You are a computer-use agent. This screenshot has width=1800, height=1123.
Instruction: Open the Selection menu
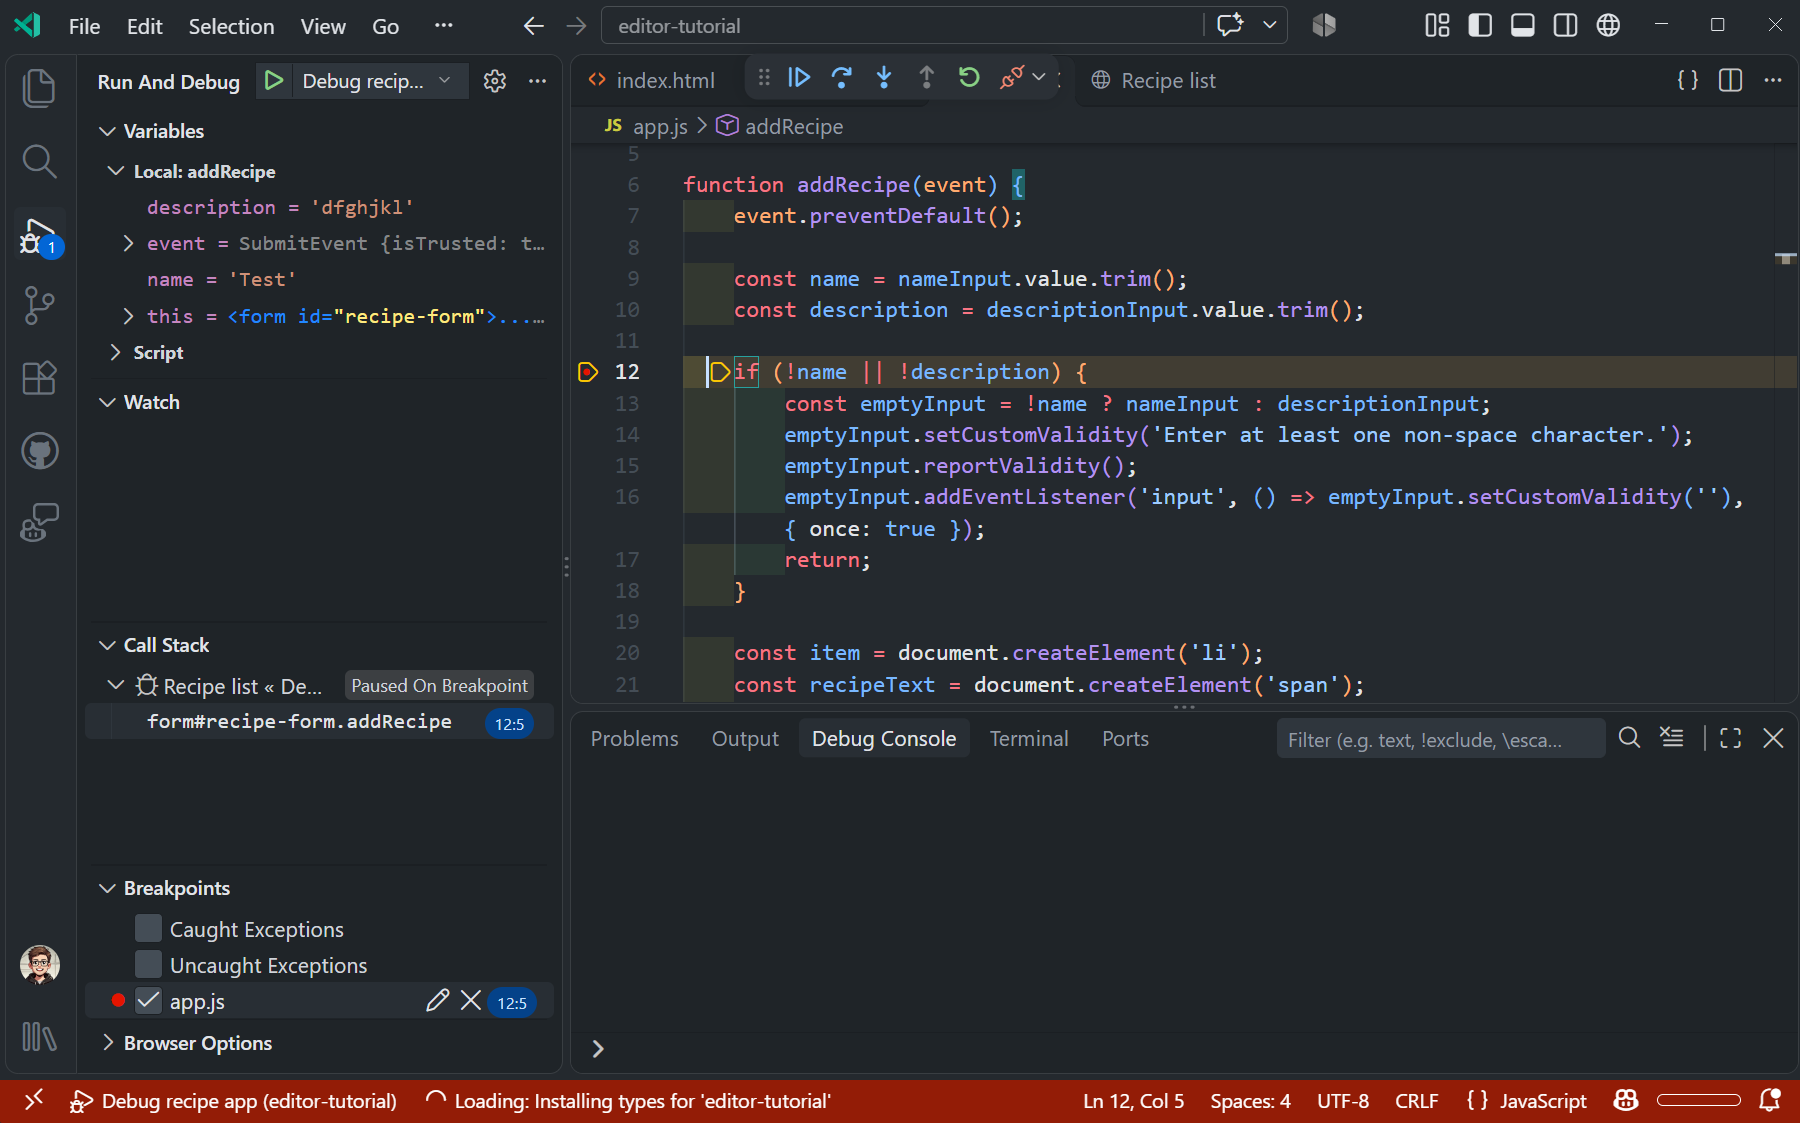tap(231, 26)
